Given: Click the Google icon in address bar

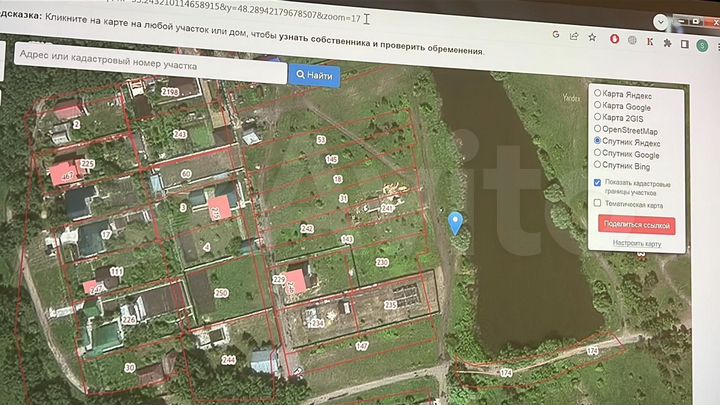Looking at the screenshot, I should 556,35.
